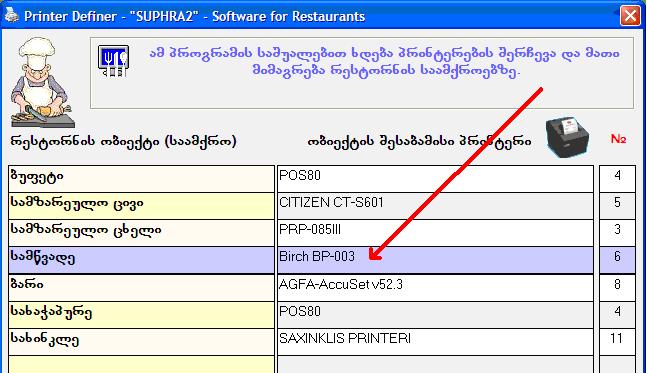Select the სამწვადე object row
The height and width of the screenshot is (373, 648).
click(141, 260)
